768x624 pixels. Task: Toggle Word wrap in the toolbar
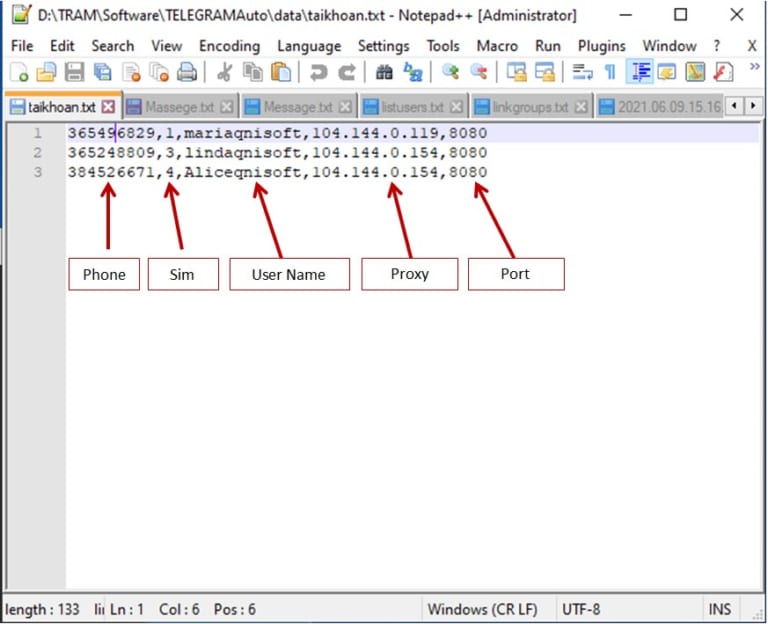point(582,72)
